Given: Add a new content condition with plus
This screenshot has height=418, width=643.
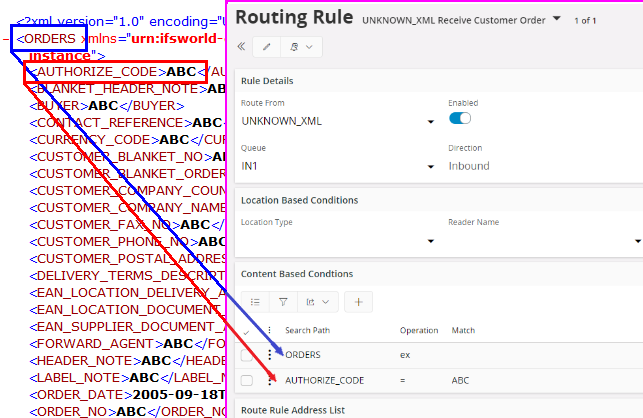Looking at the screenshot, I should tap(358, 302).
